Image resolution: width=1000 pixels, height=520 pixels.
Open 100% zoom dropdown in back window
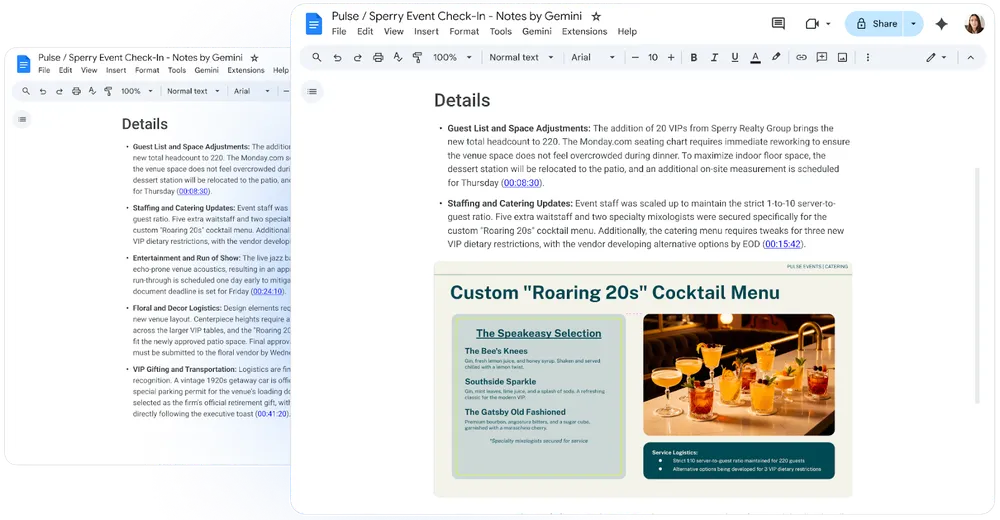(136, 91)
